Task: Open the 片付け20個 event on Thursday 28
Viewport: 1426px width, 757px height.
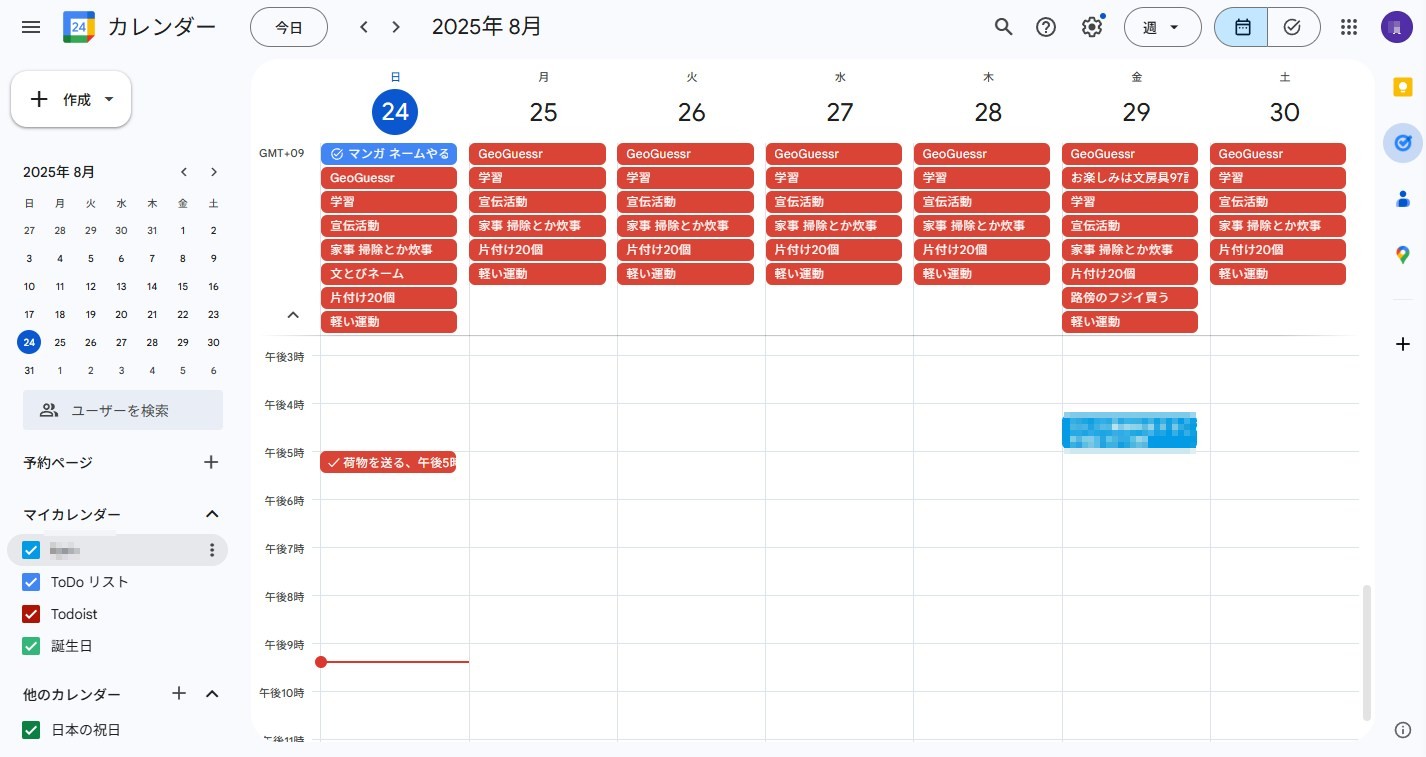Action: [x=982, y=250]
